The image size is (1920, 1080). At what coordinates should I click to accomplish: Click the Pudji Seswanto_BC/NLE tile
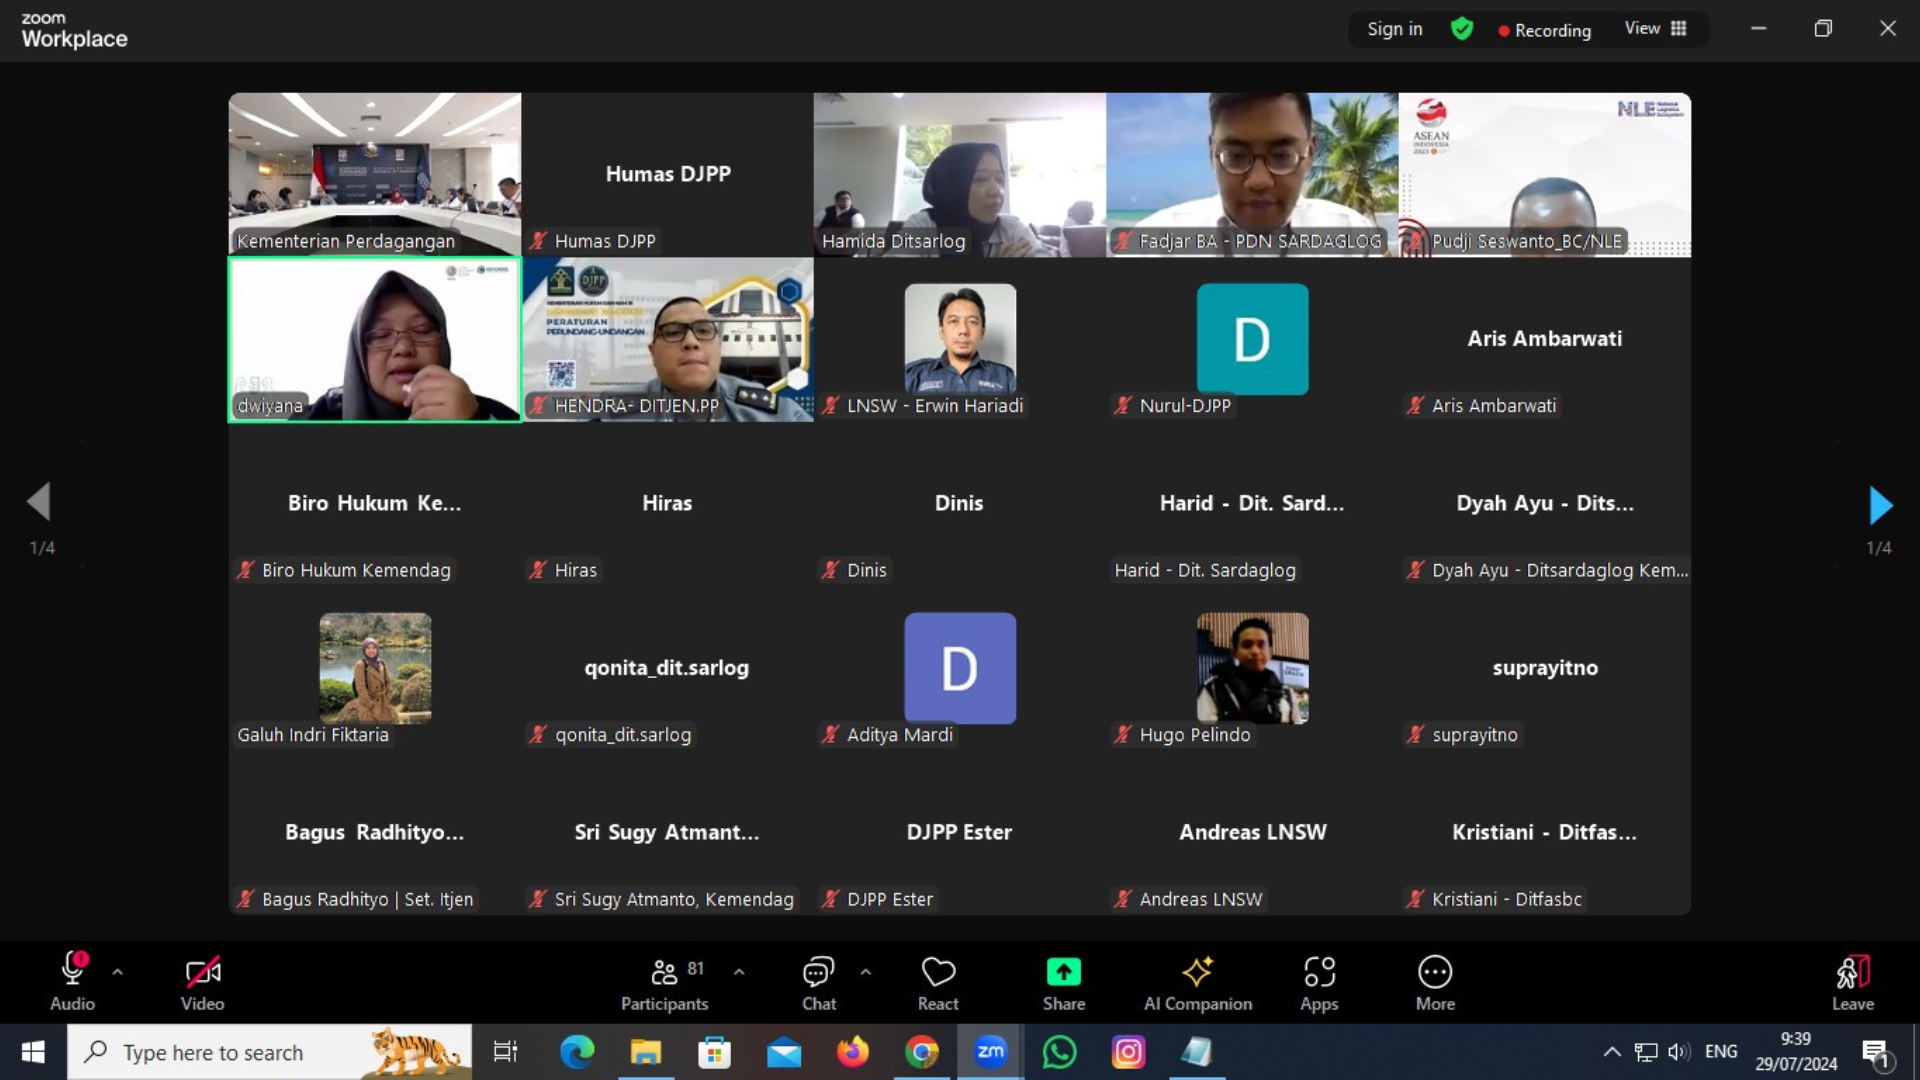coord(1545,175)
